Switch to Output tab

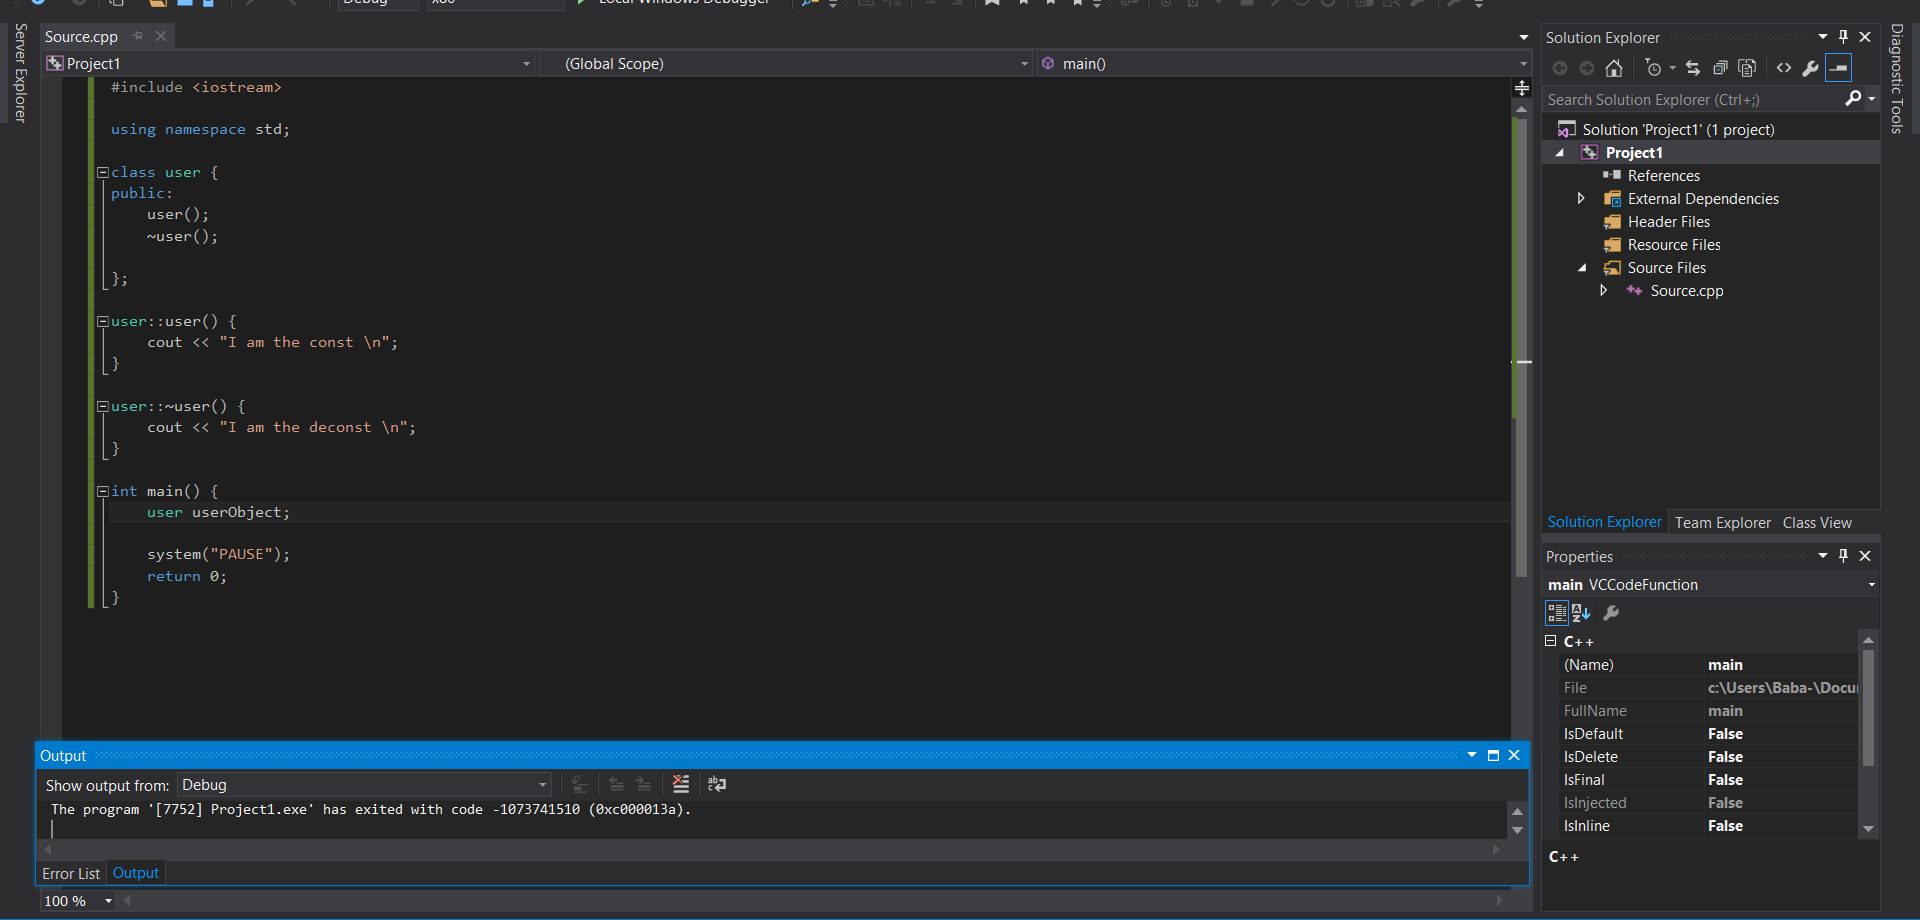pos(135,873)
